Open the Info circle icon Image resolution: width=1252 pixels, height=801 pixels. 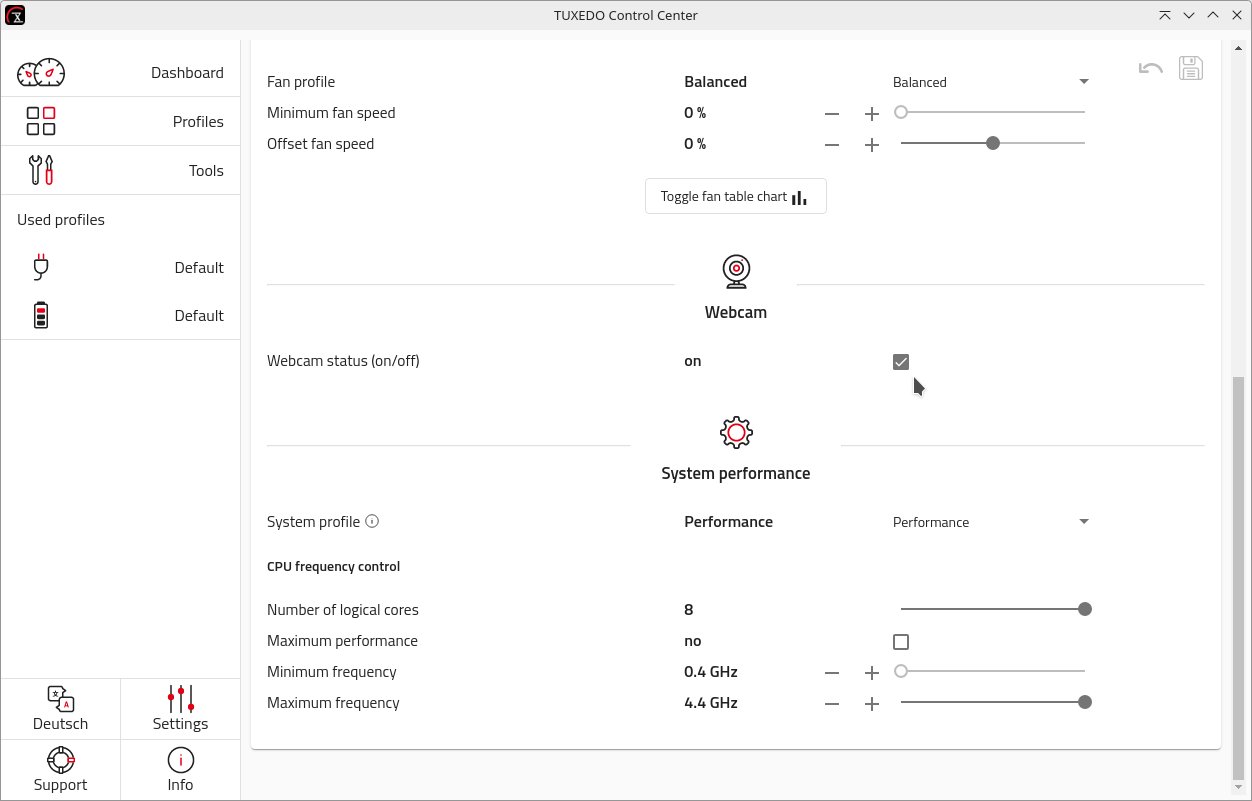tap(181, 760)
